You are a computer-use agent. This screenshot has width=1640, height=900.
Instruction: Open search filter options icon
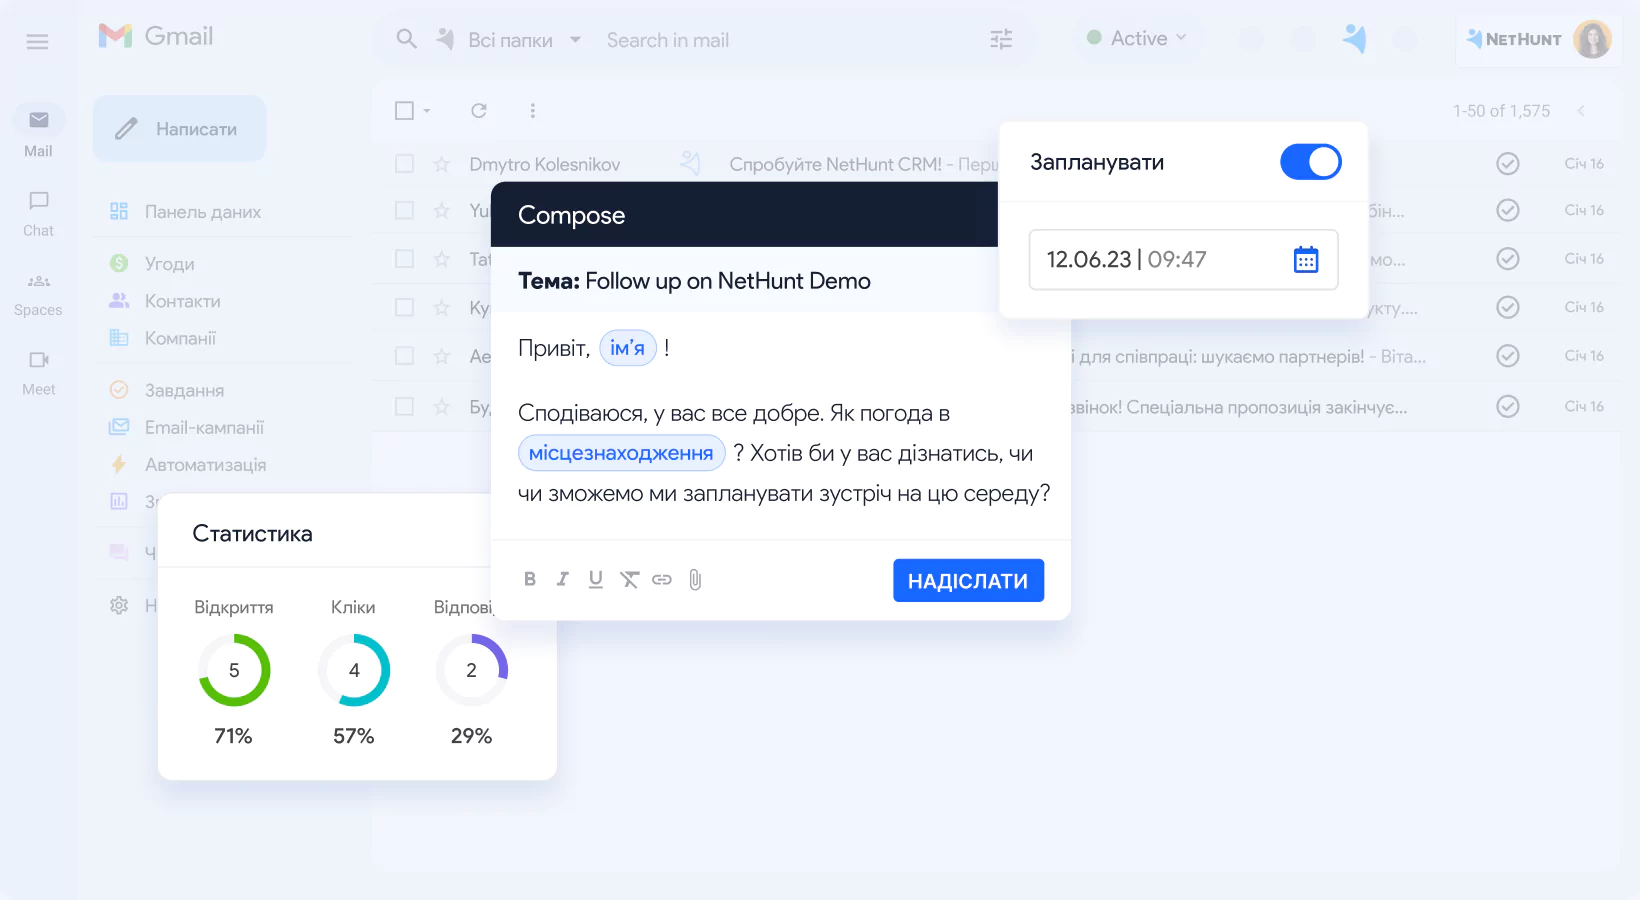pyautogui.click(x=1001, y=39)
